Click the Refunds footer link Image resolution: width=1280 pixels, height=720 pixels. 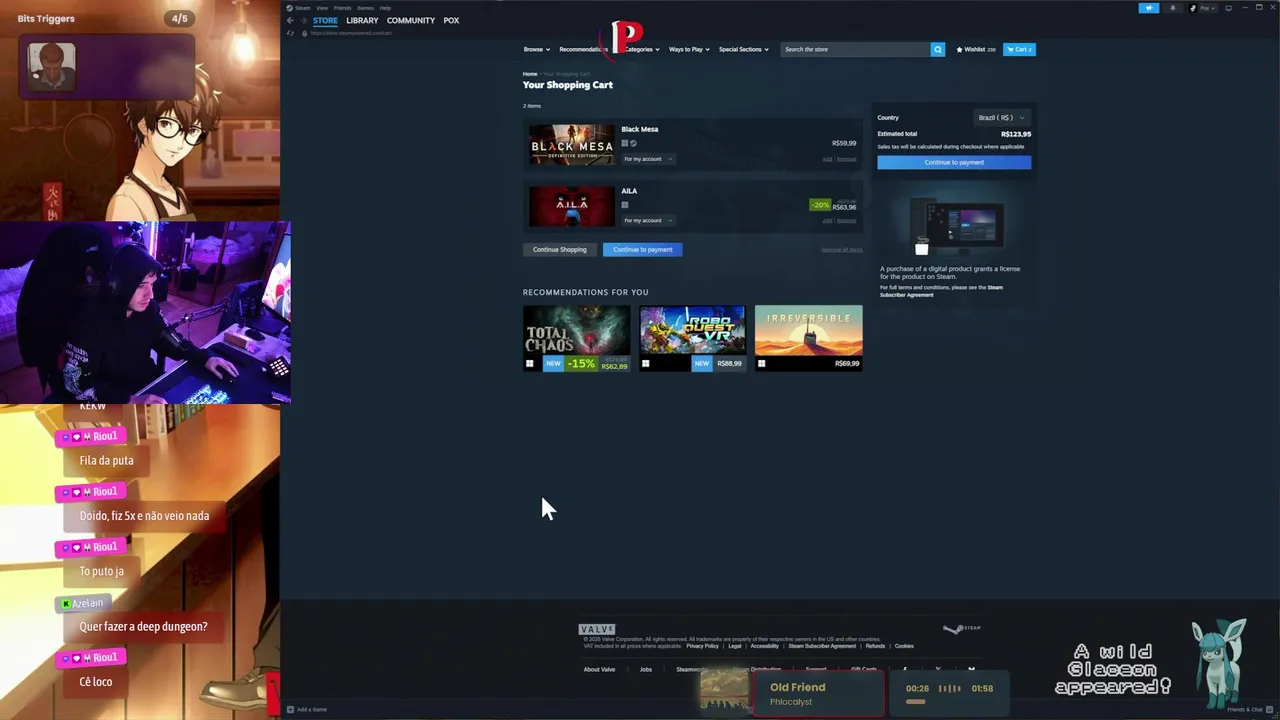tap(875, 646)
